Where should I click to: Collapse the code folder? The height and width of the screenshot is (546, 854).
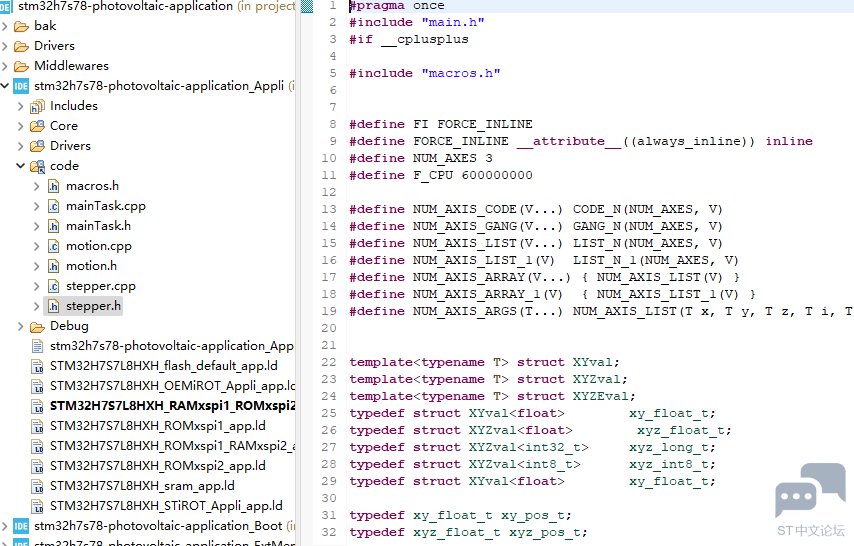coord(21,166)
